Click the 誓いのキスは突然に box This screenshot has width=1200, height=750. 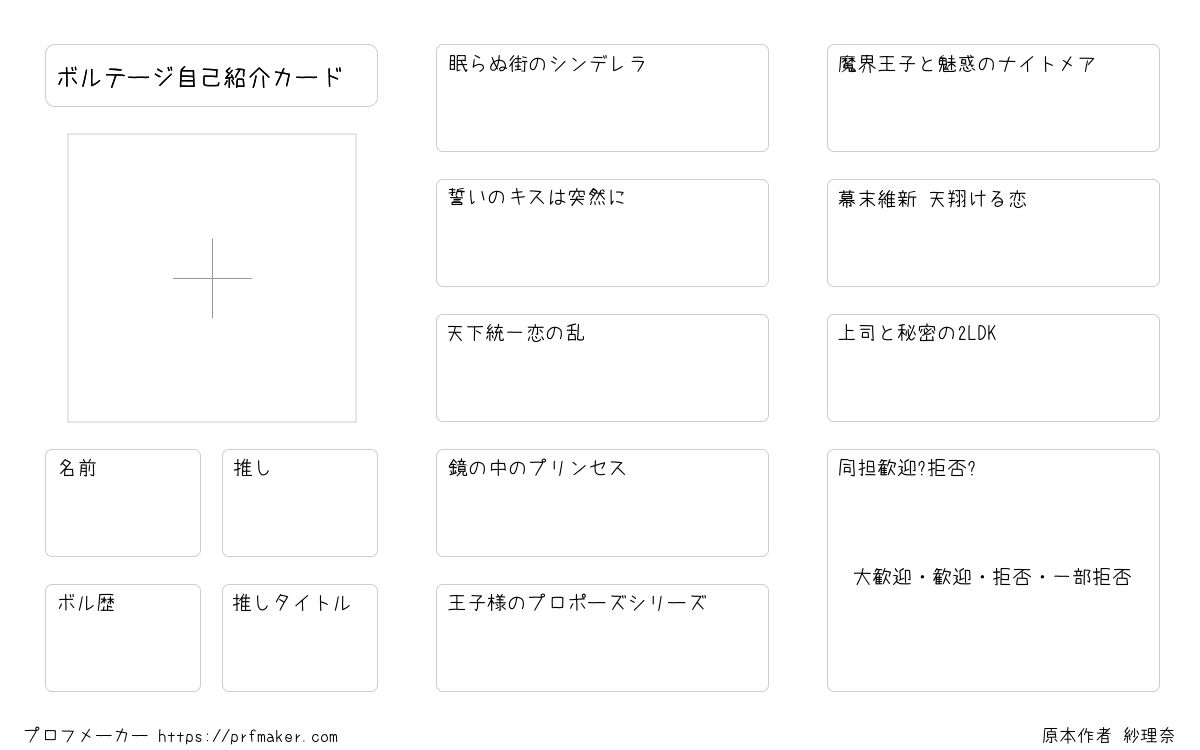pos(602,233)
